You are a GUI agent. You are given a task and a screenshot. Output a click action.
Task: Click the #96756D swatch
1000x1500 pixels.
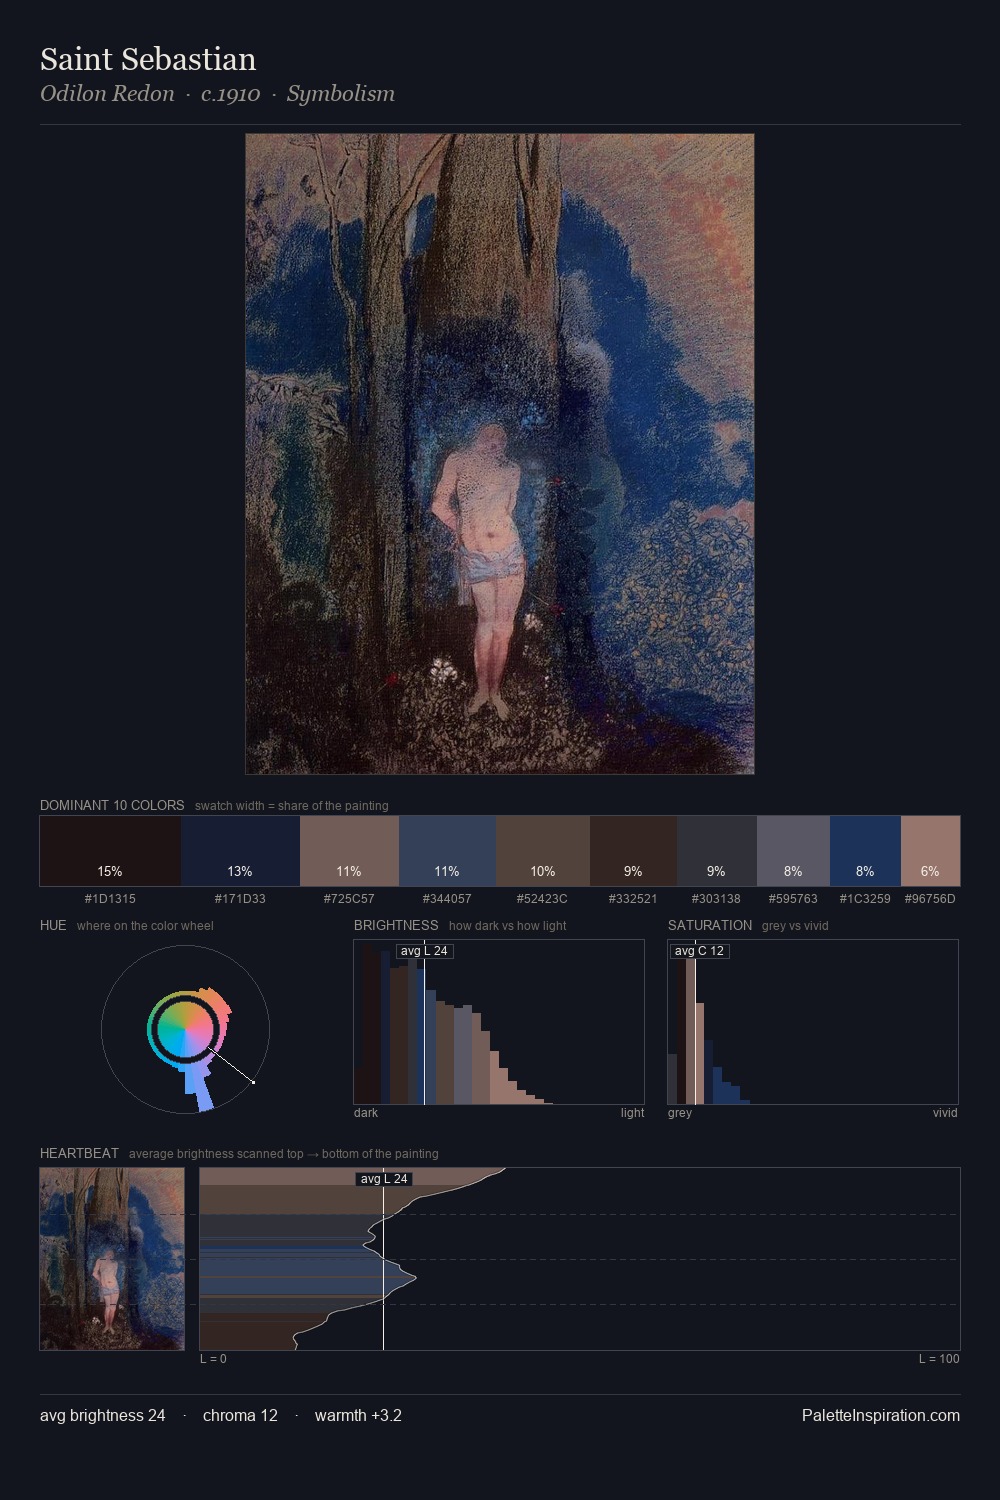pyautogui.click(x=930, y=851)
